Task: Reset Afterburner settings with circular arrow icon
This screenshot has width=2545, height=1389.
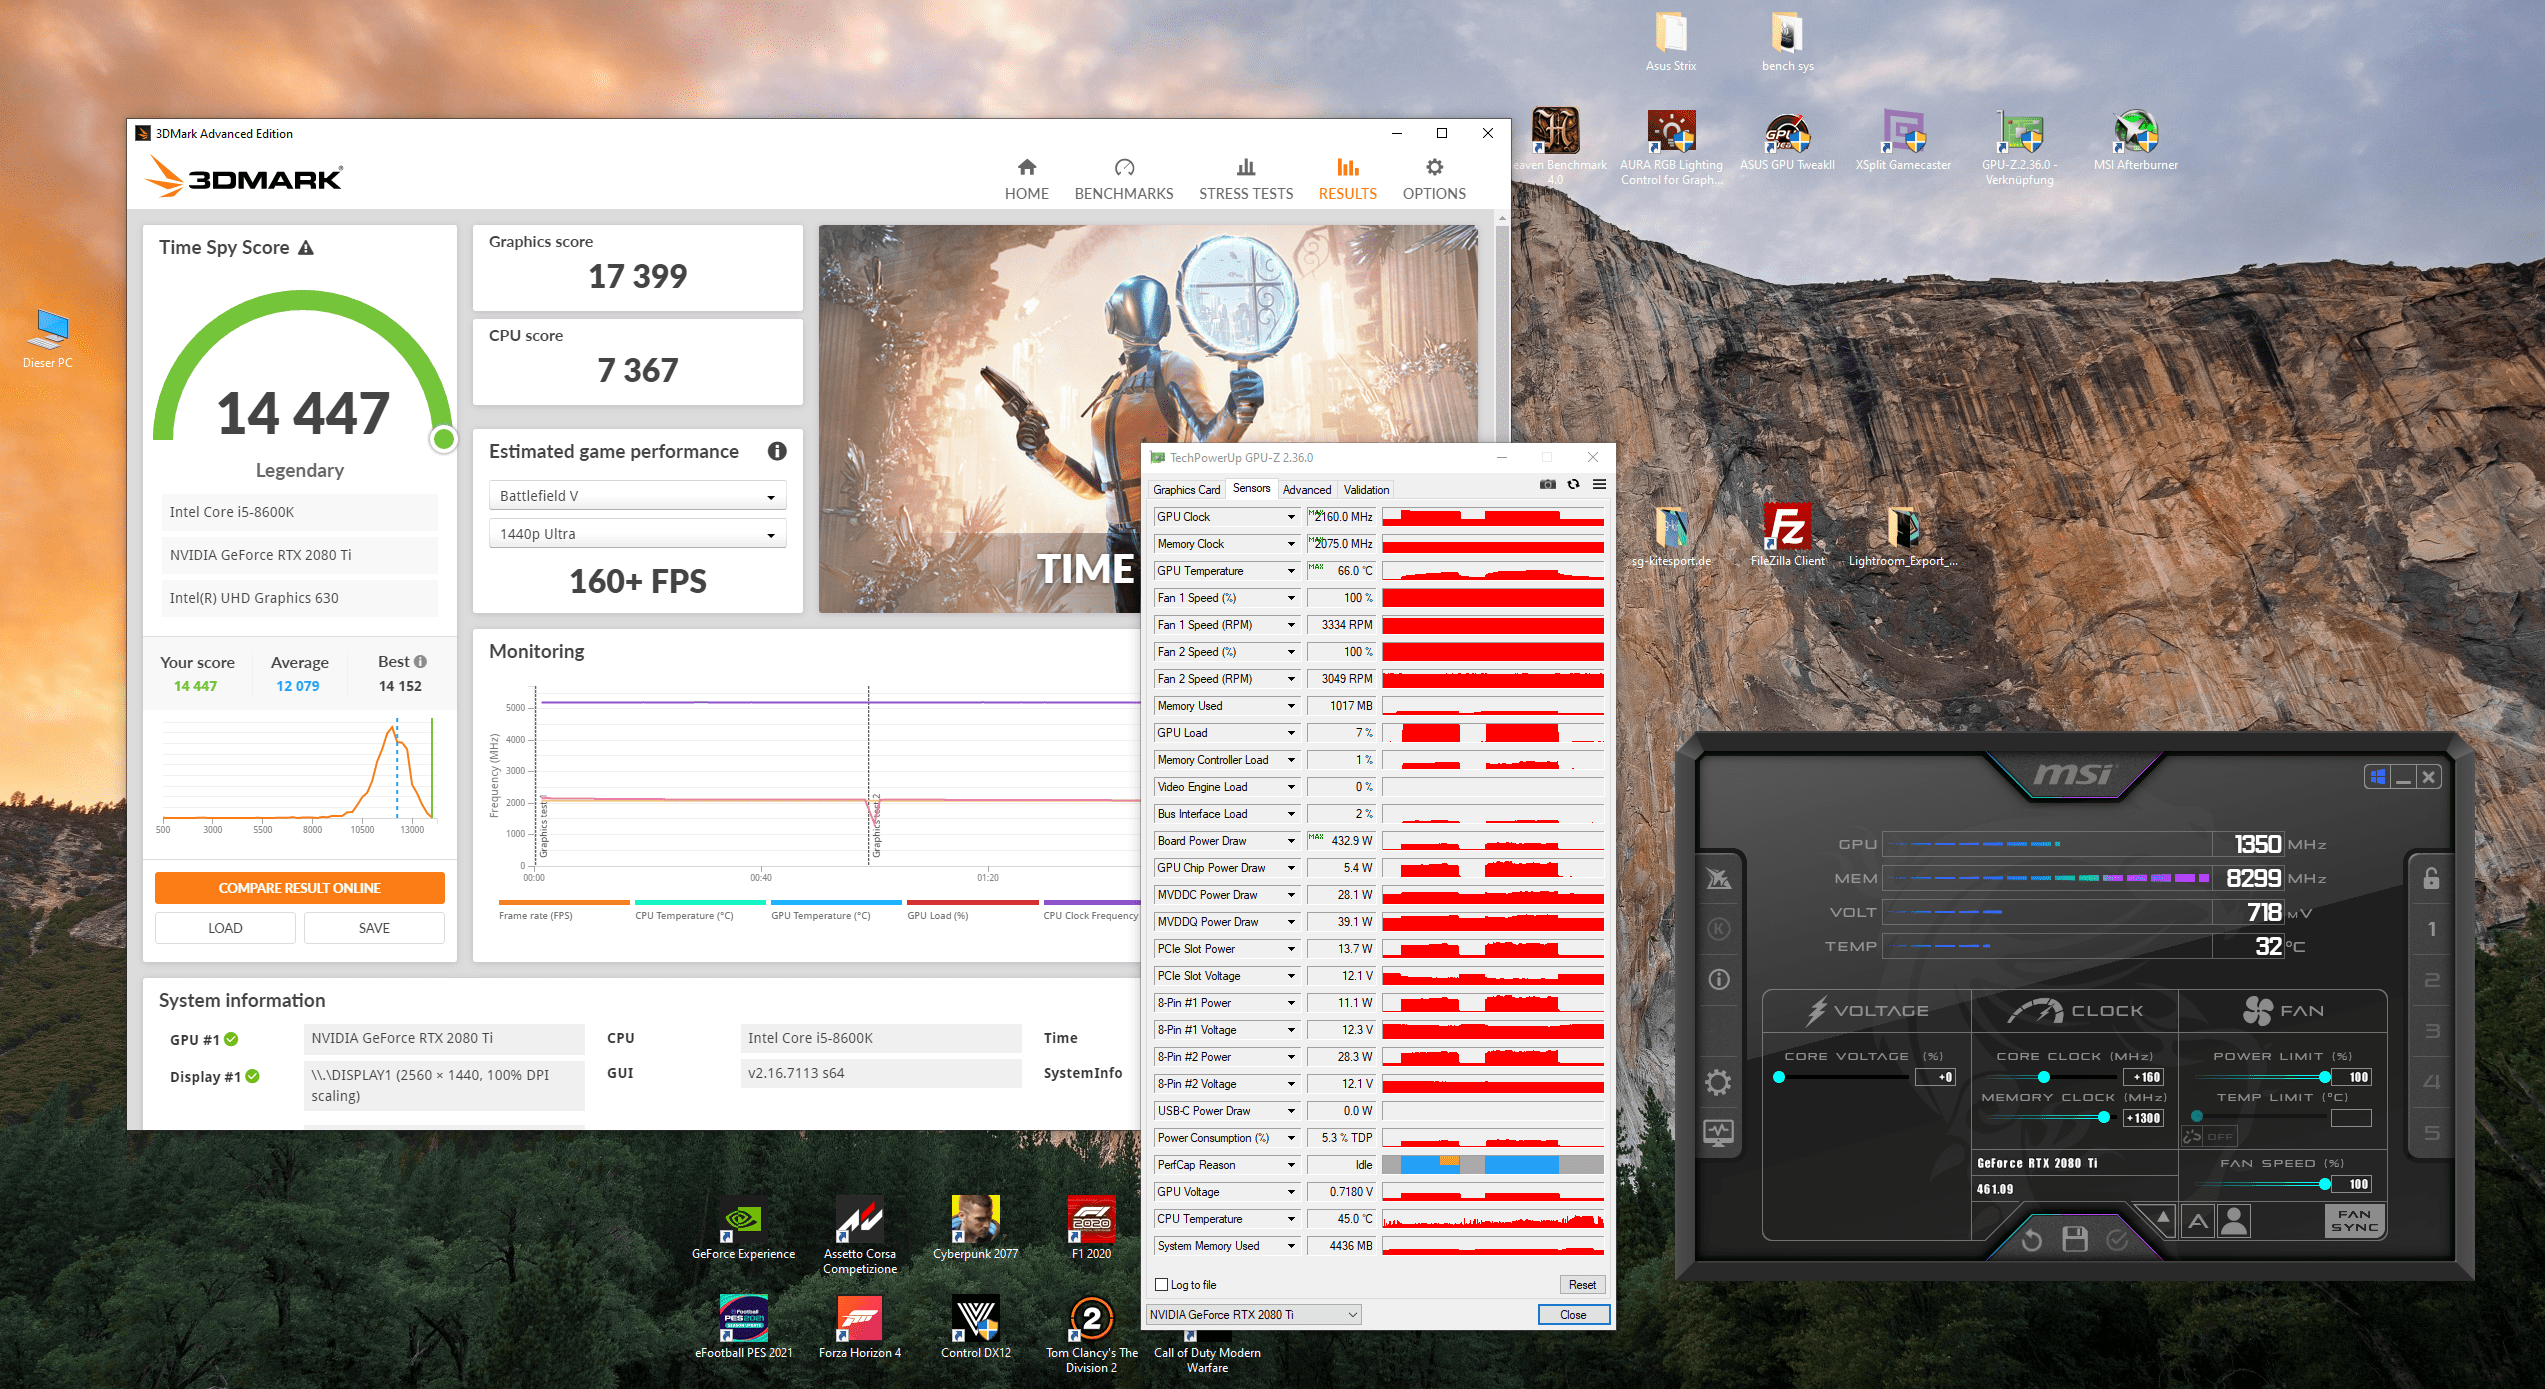Action: 2031,1241
